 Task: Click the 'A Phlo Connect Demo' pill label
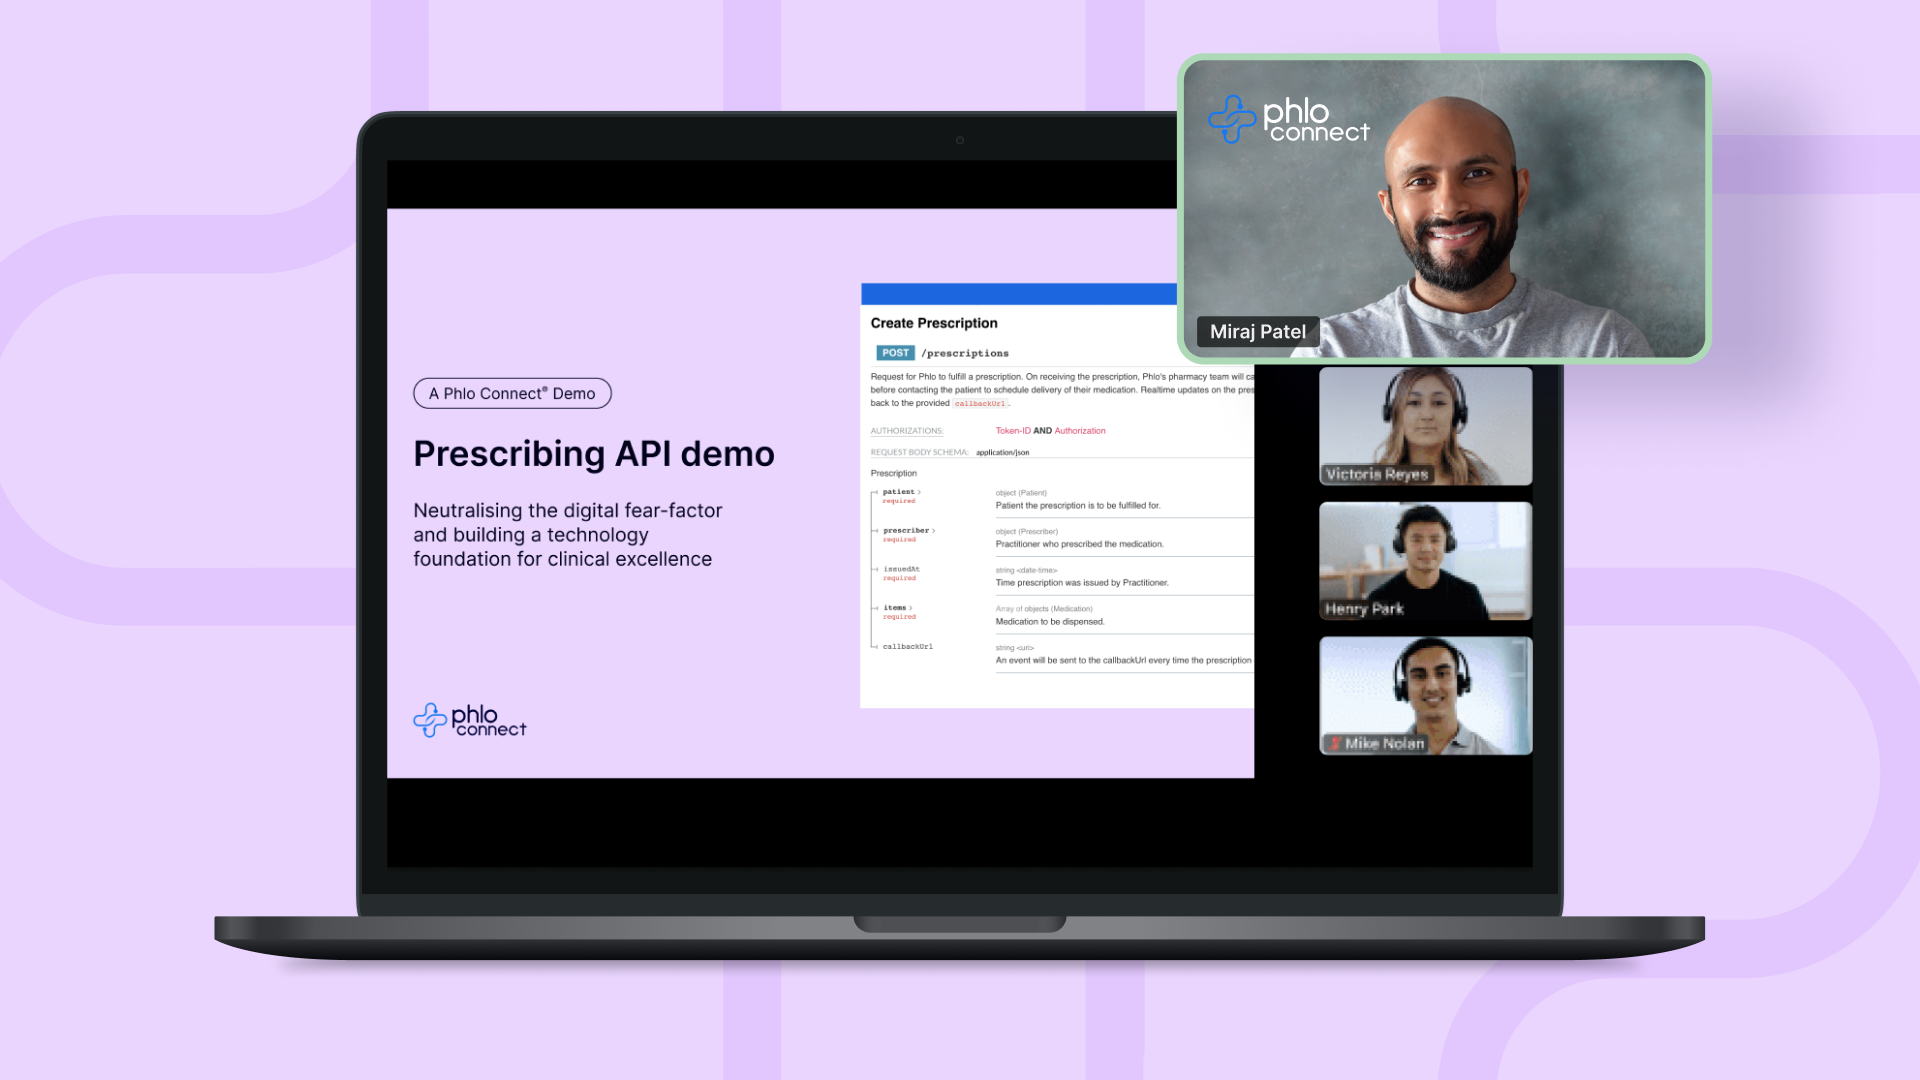coord(512,393)
